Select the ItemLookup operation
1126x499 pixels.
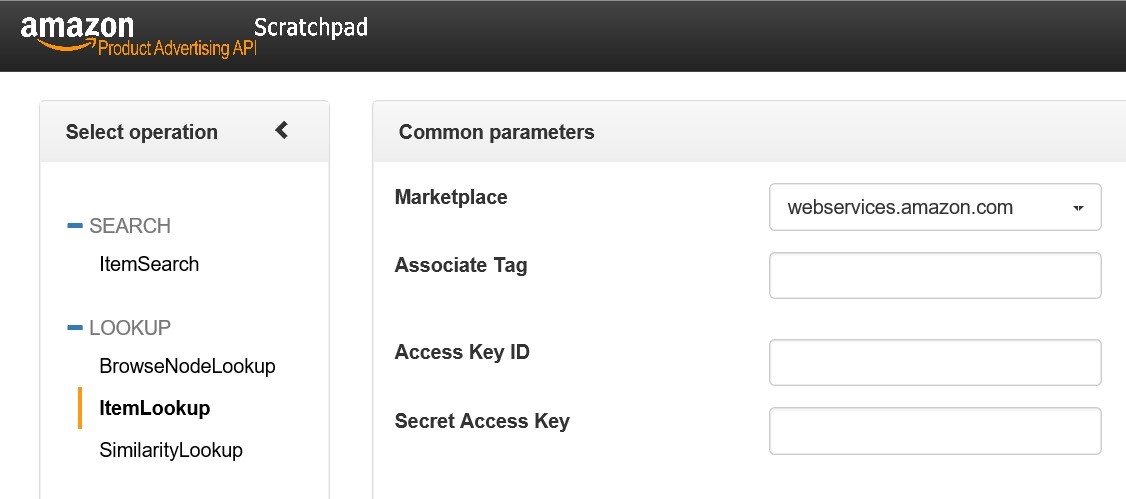pyautogui.click(x=155, y=408)
